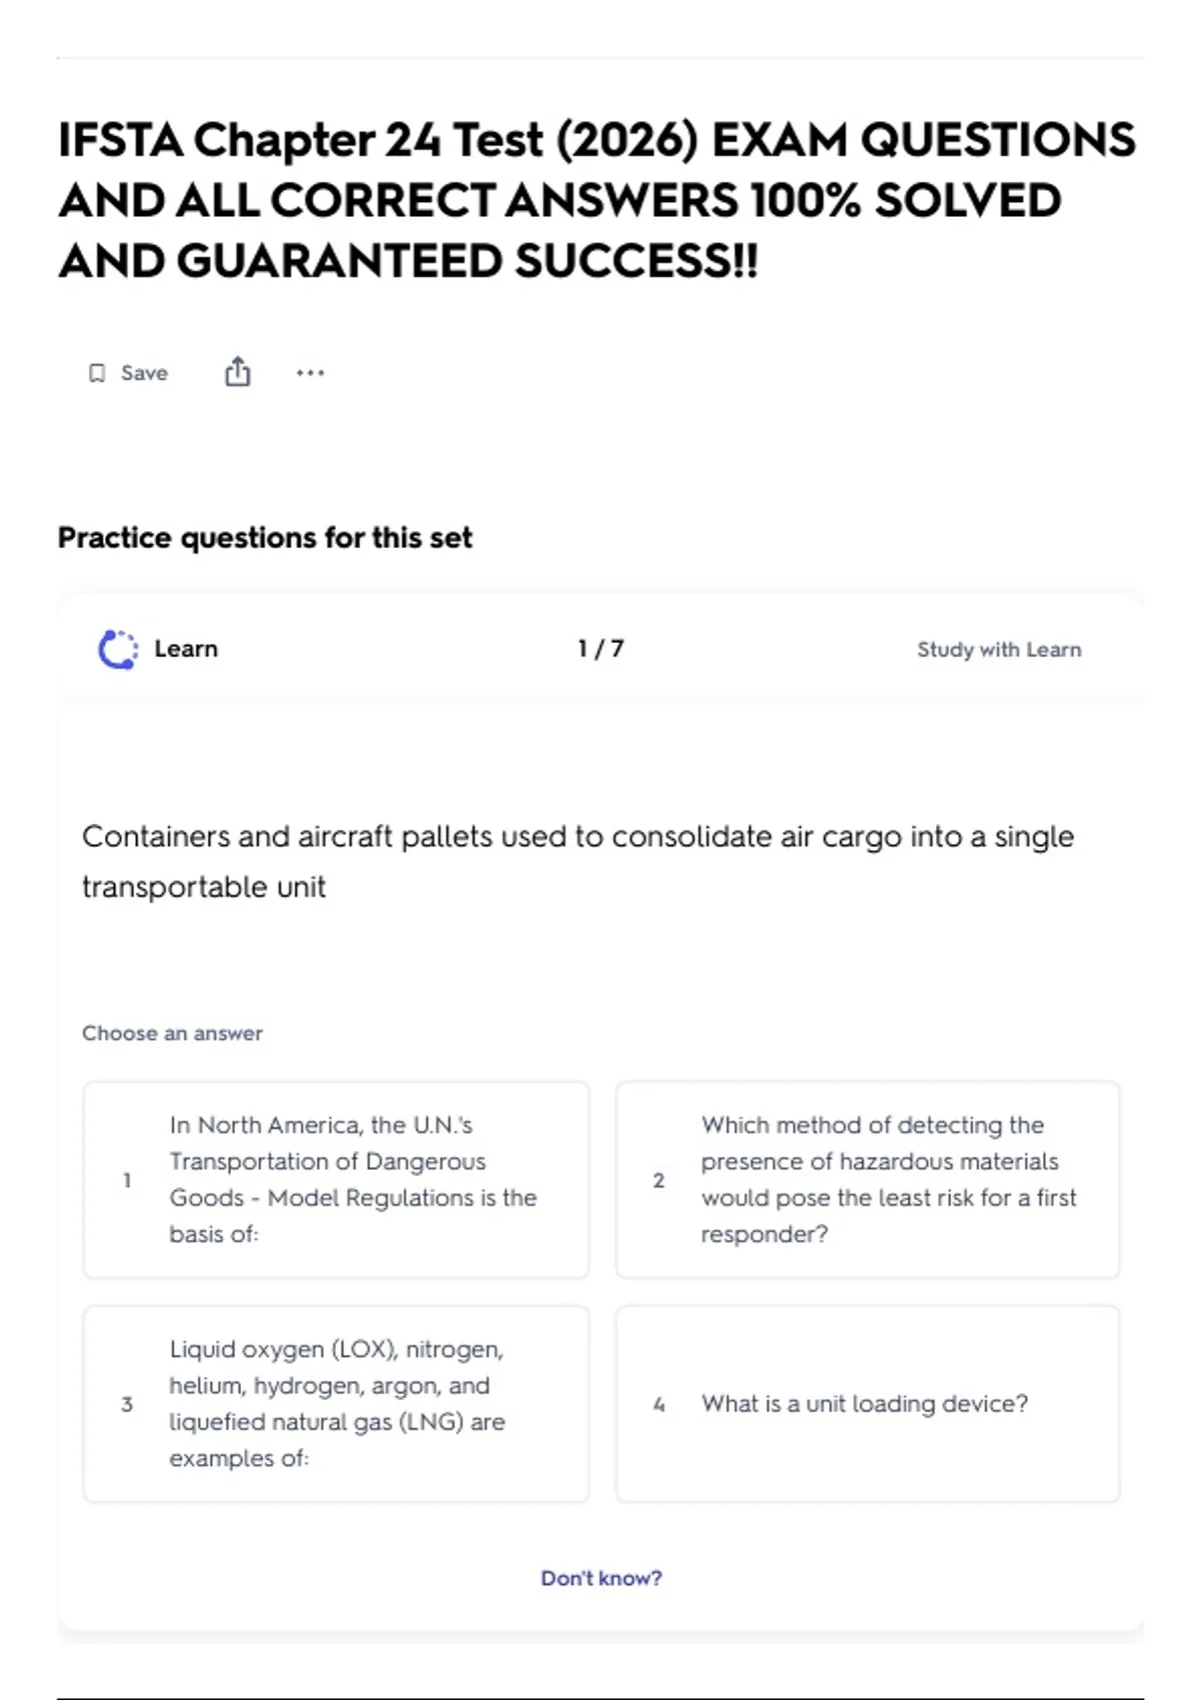The width and height of the screenshot is (1200, 1700).
Task: Click the IFSTA Chapter 24 Test title
Action: click(597, 200)
